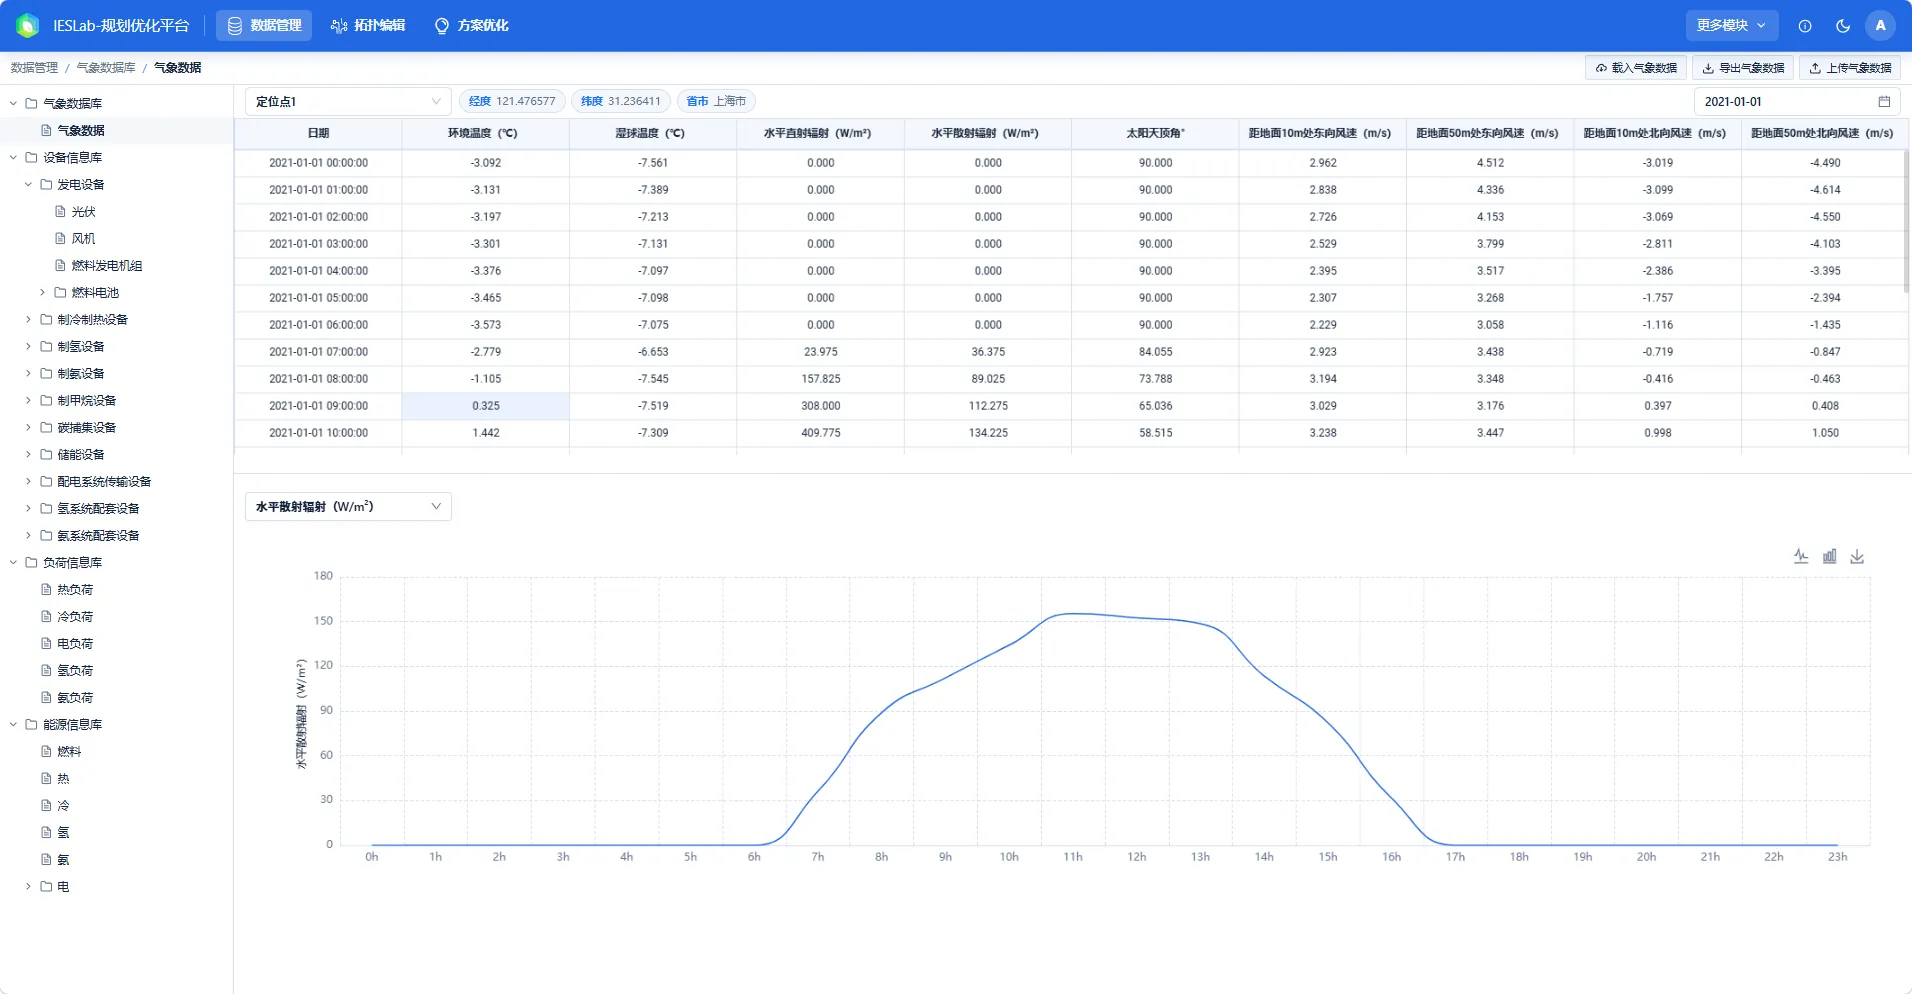The image size is (1912, 994).
Task: Open the 水平散射辐射 chart variable dropdown
Action: [348, 507]
